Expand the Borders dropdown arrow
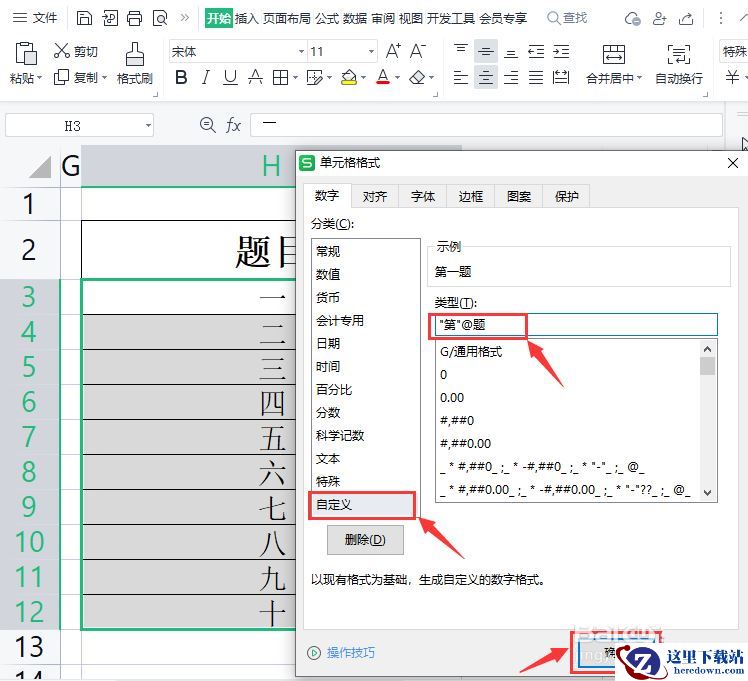This screenshot has width=748, height=681. [x=295, y=77]
